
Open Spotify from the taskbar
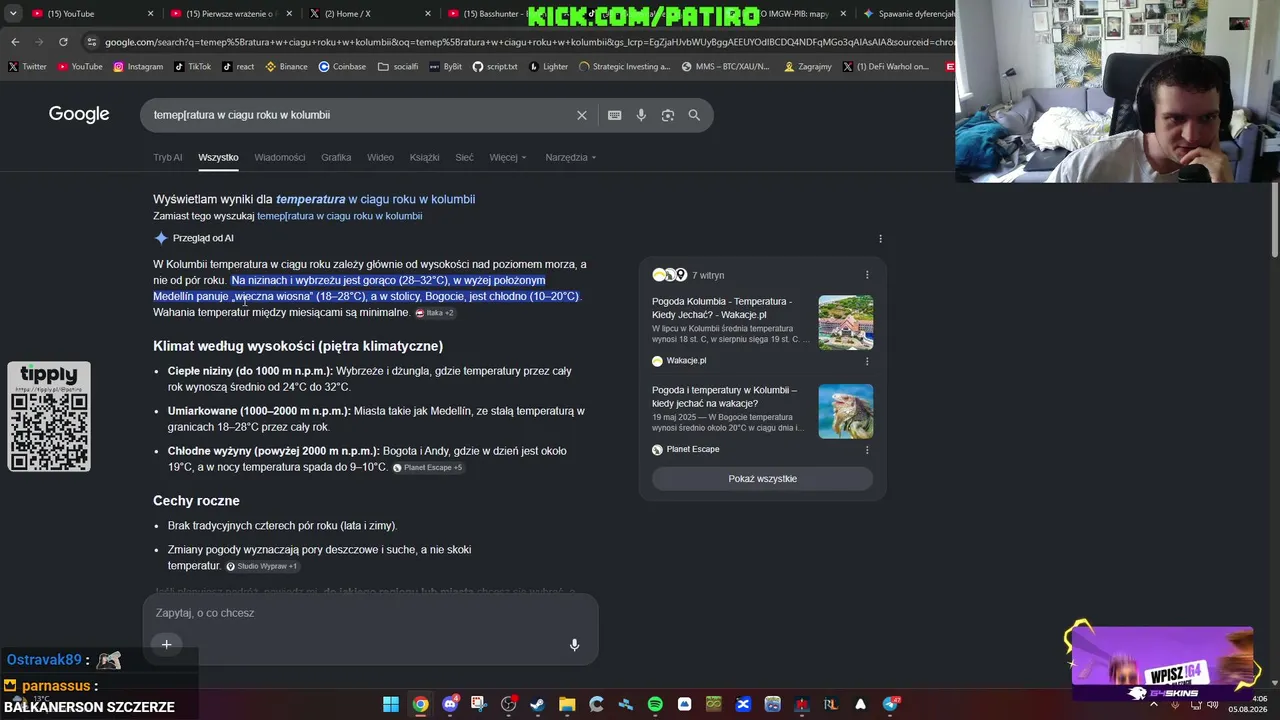coord(655,704)
